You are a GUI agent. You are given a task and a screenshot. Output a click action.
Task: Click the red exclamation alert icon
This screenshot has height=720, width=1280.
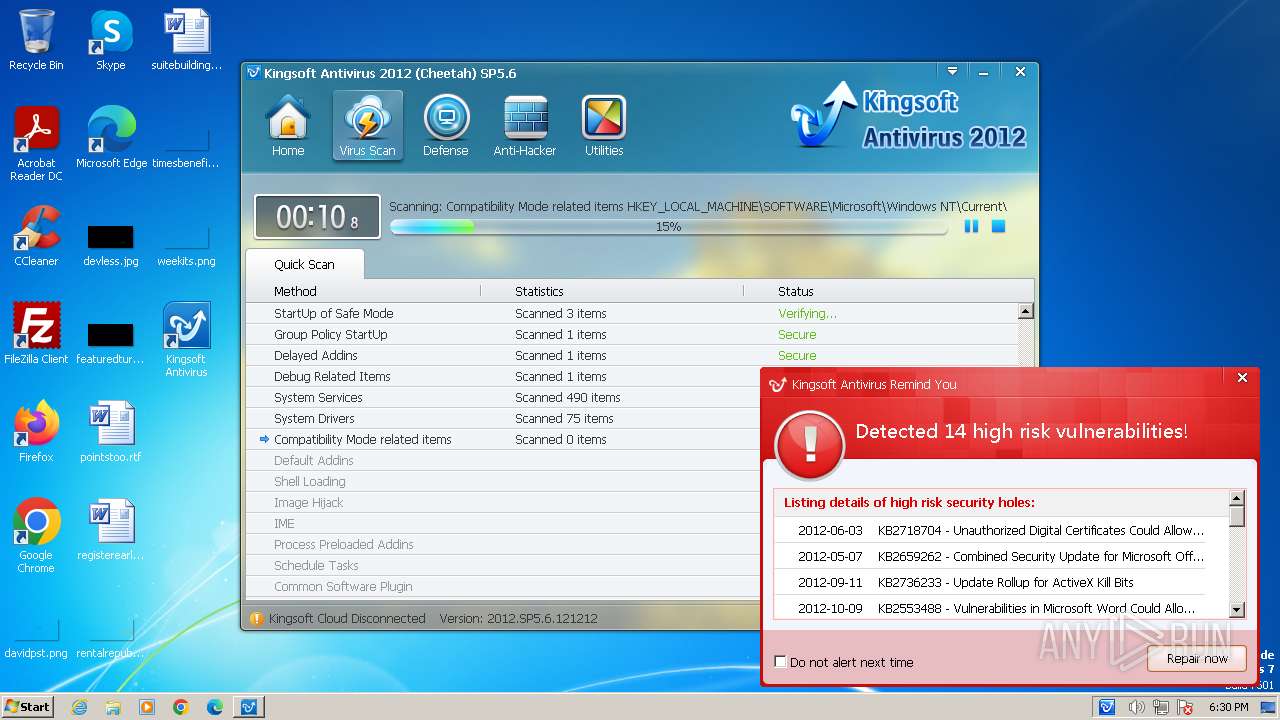809,444
